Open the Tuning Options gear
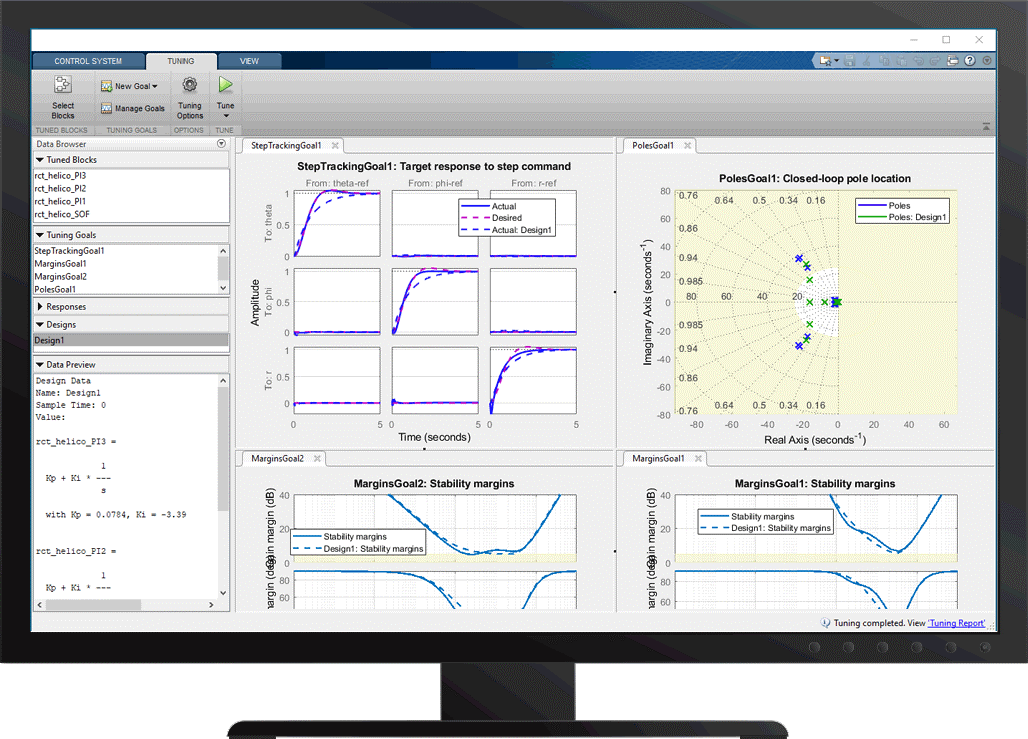Image resolution: width=1028 pixels, height=739 pixels. 189,86
